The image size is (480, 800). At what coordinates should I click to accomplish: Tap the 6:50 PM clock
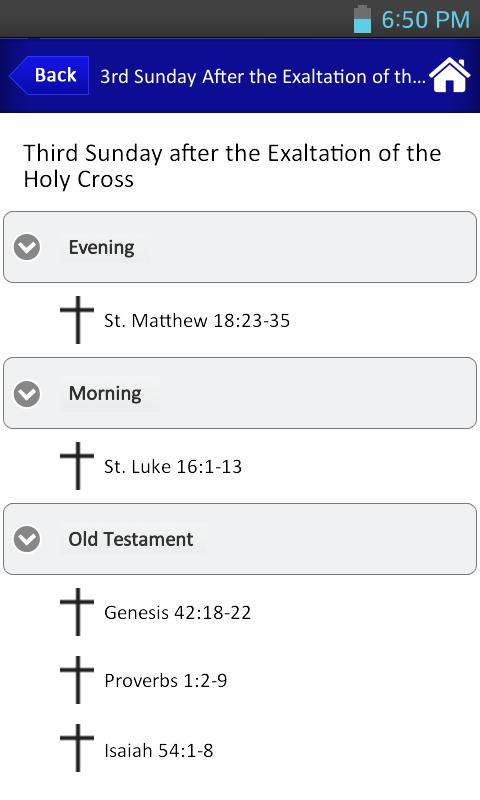425,20
